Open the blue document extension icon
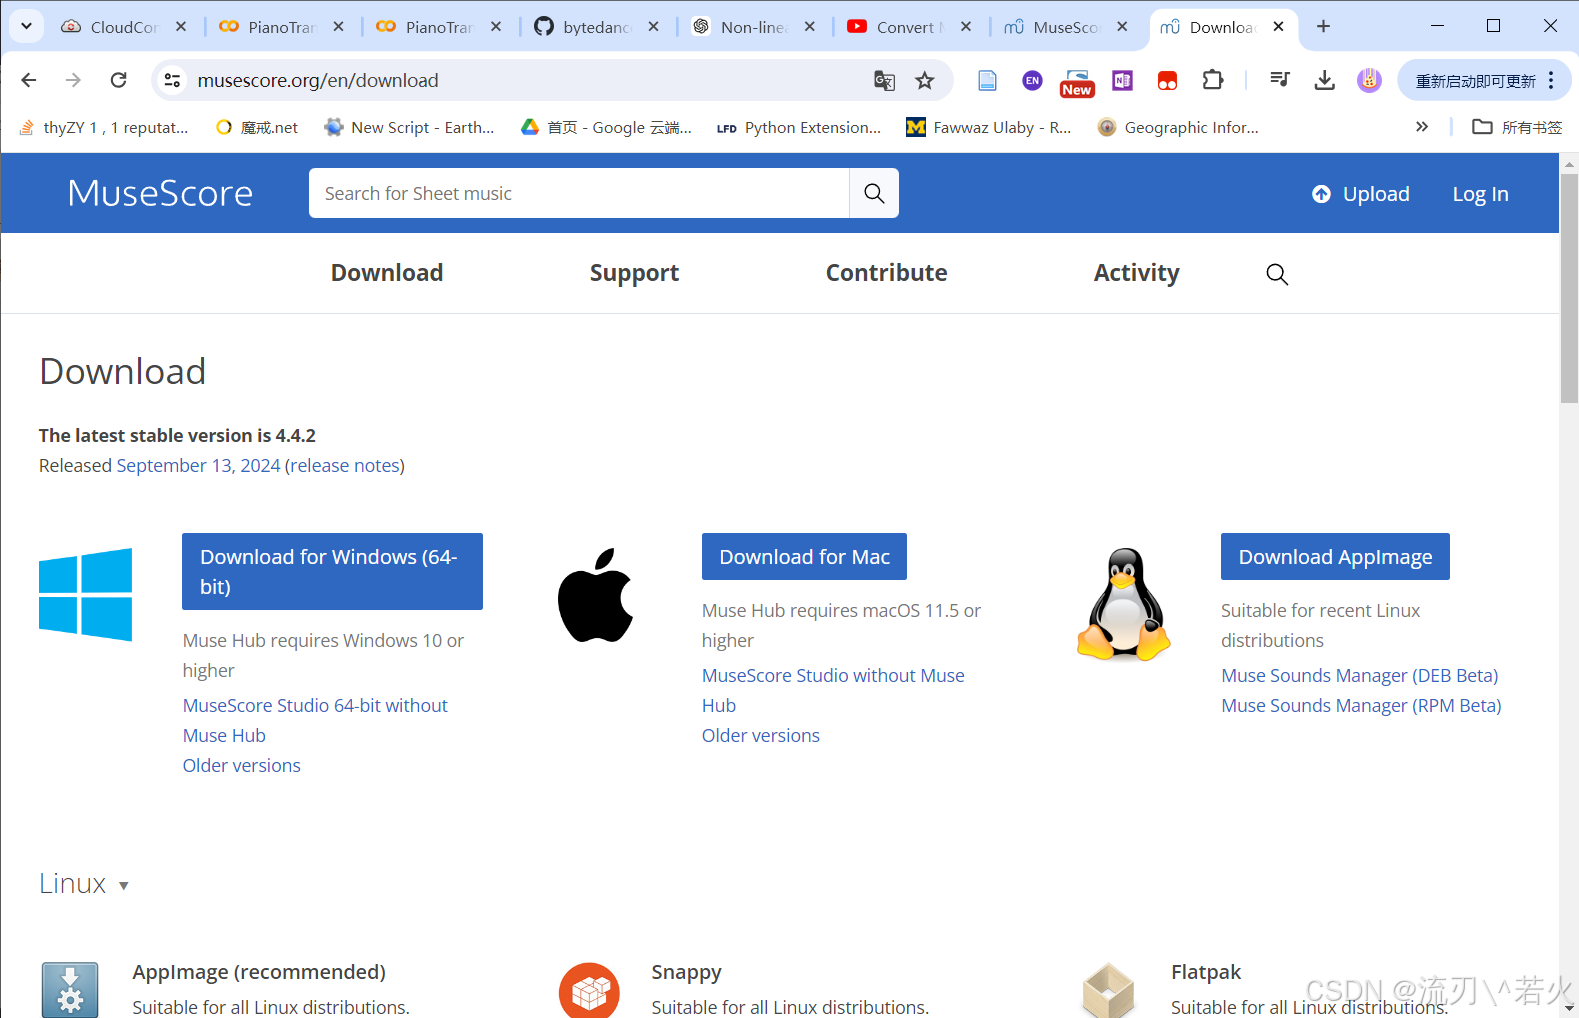This screenshot has height=1018, width=1579. (x=987, y=80)
